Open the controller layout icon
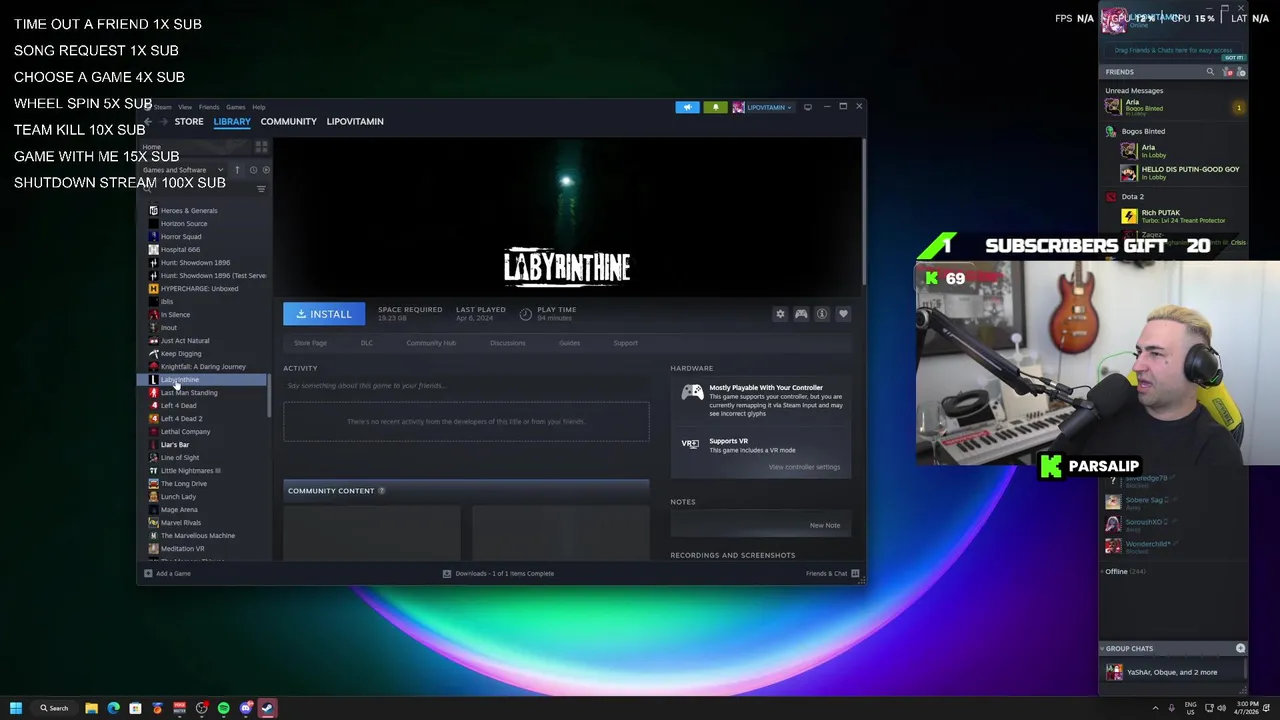Viewport: 1280px width, 720px height. click(x=801, y=314)
